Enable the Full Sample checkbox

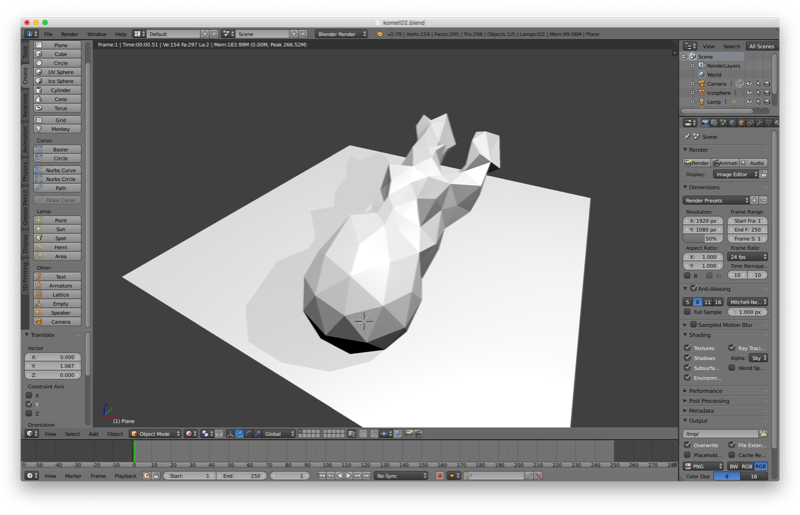coord(688,311)
